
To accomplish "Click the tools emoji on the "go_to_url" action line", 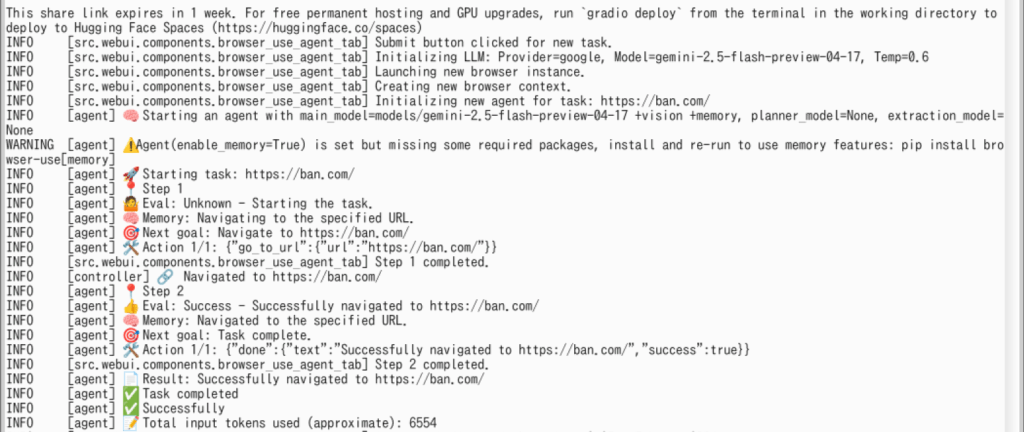I will pyautogui.click(x=130, y=247).
